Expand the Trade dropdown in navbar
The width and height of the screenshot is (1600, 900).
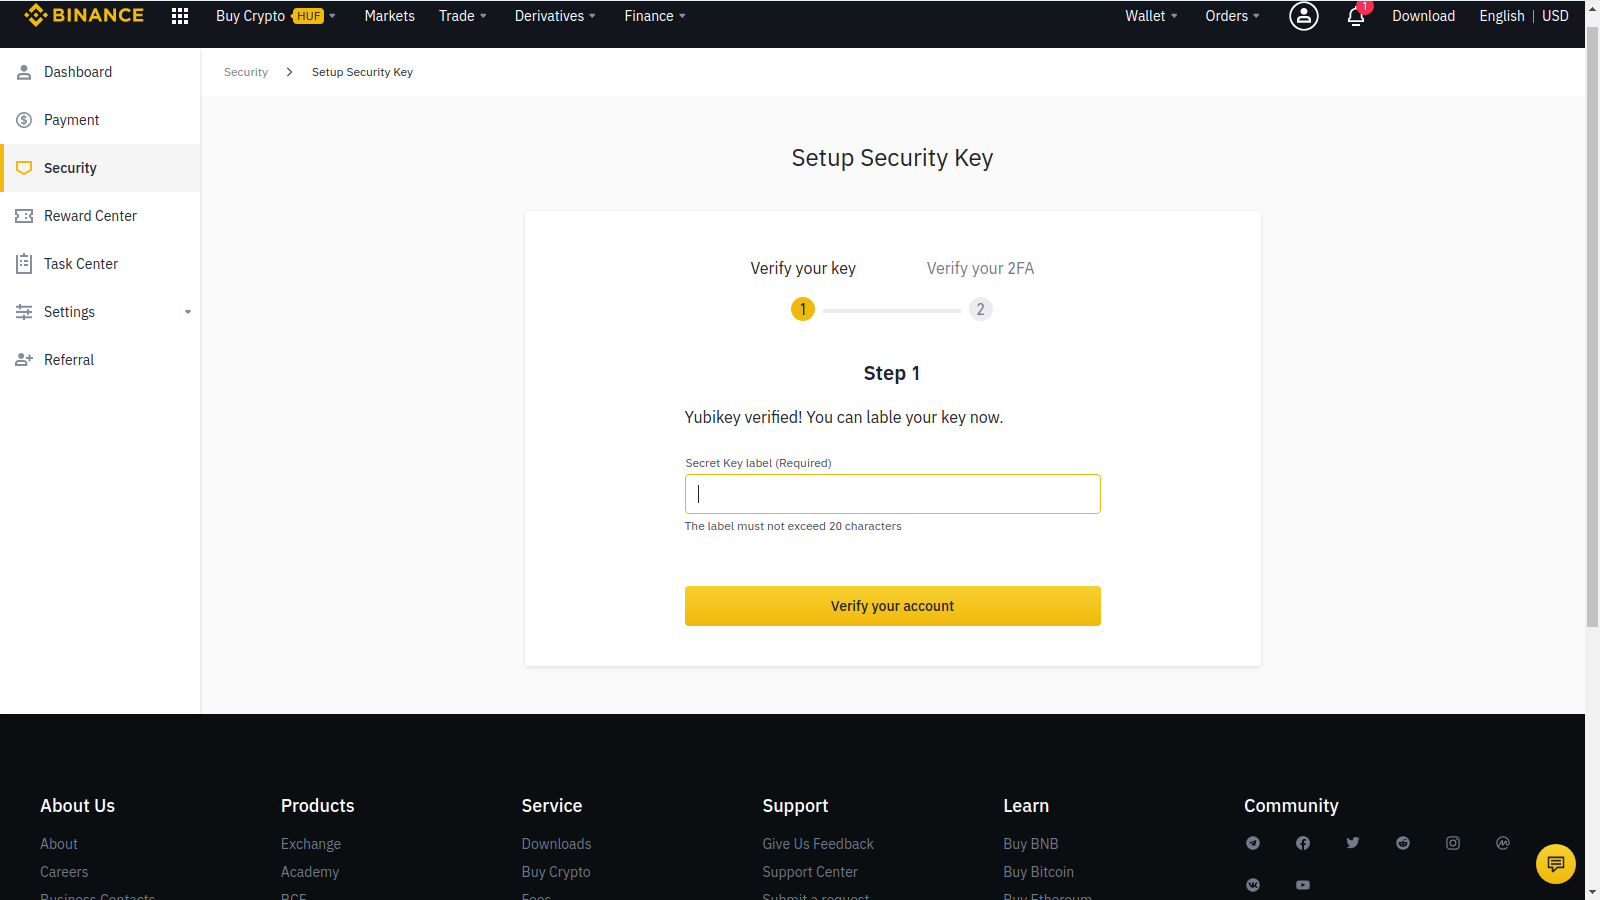(462, 16)
